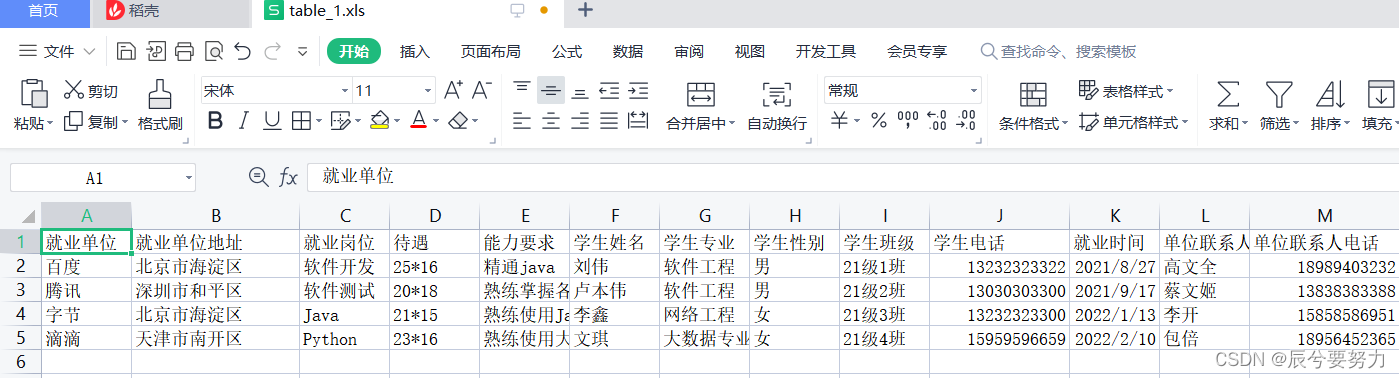Select column header G
Screen dimensions: 1399x378
(705, 216)
